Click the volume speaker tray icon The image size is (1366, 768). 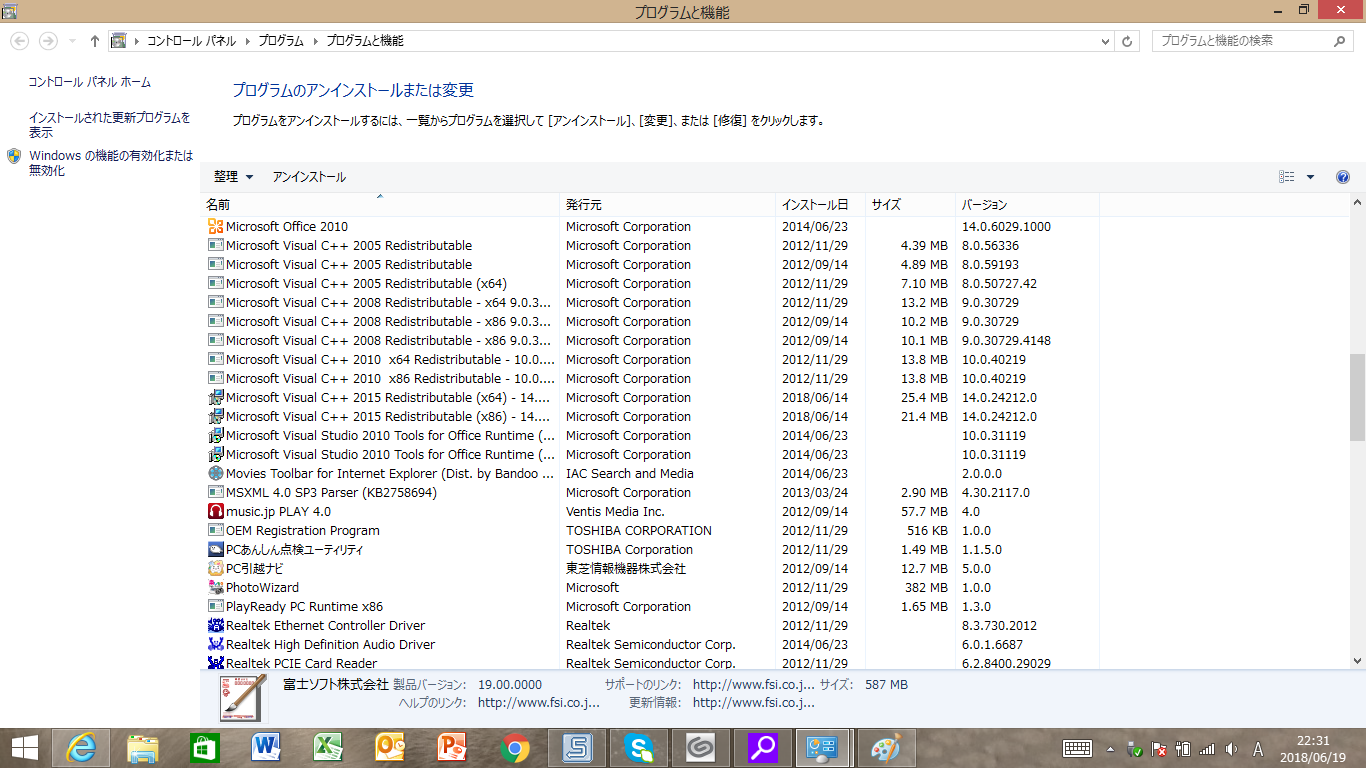coord(1232,749)
